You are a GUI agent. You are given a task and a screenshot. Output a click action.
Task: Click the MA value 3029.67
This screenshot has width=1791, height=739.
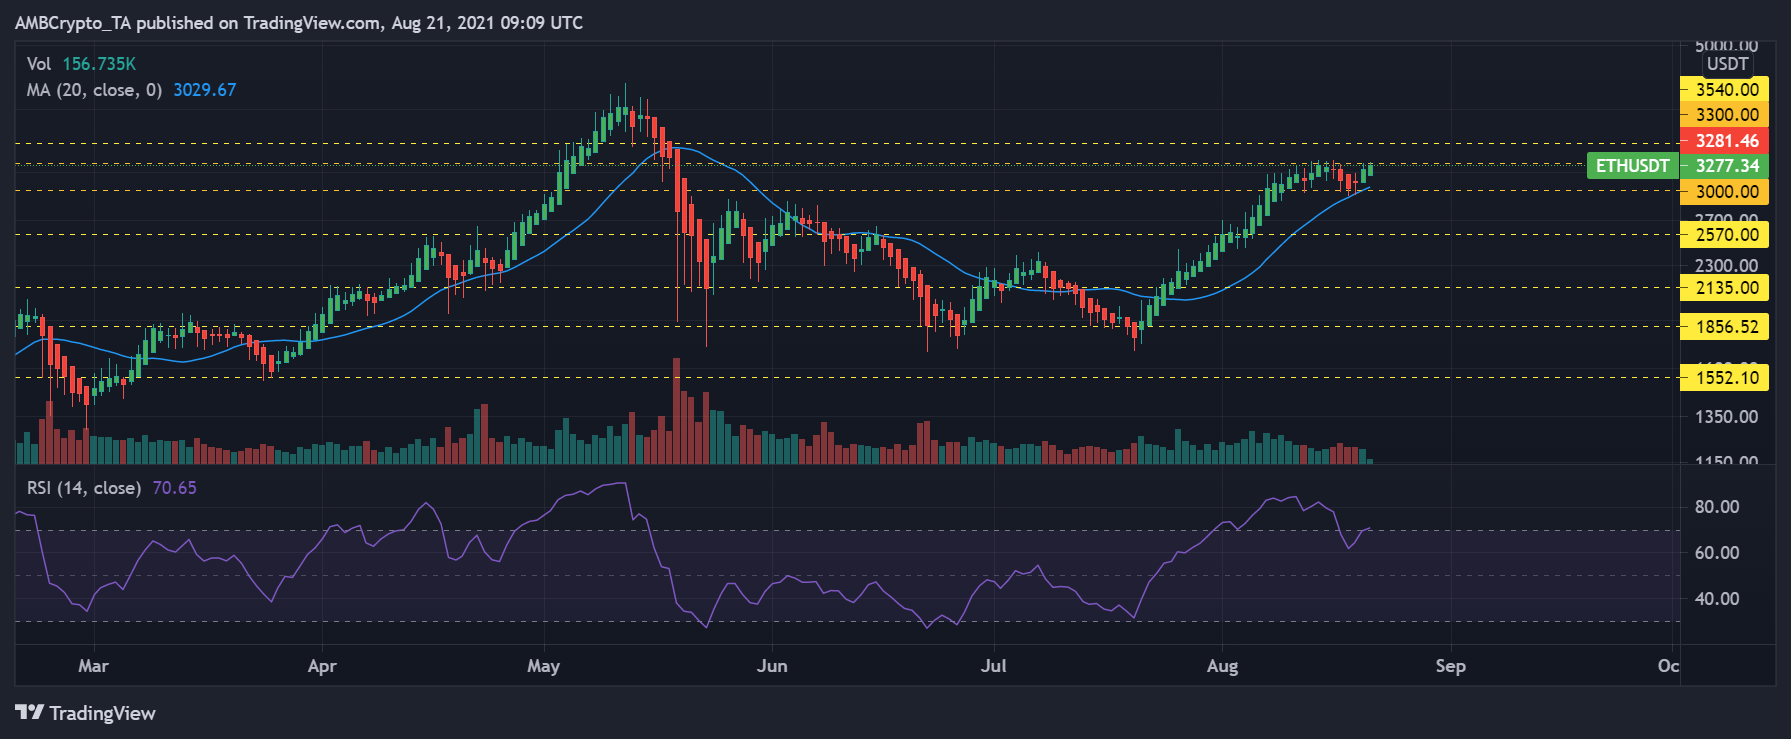click(x=205, y=90)
